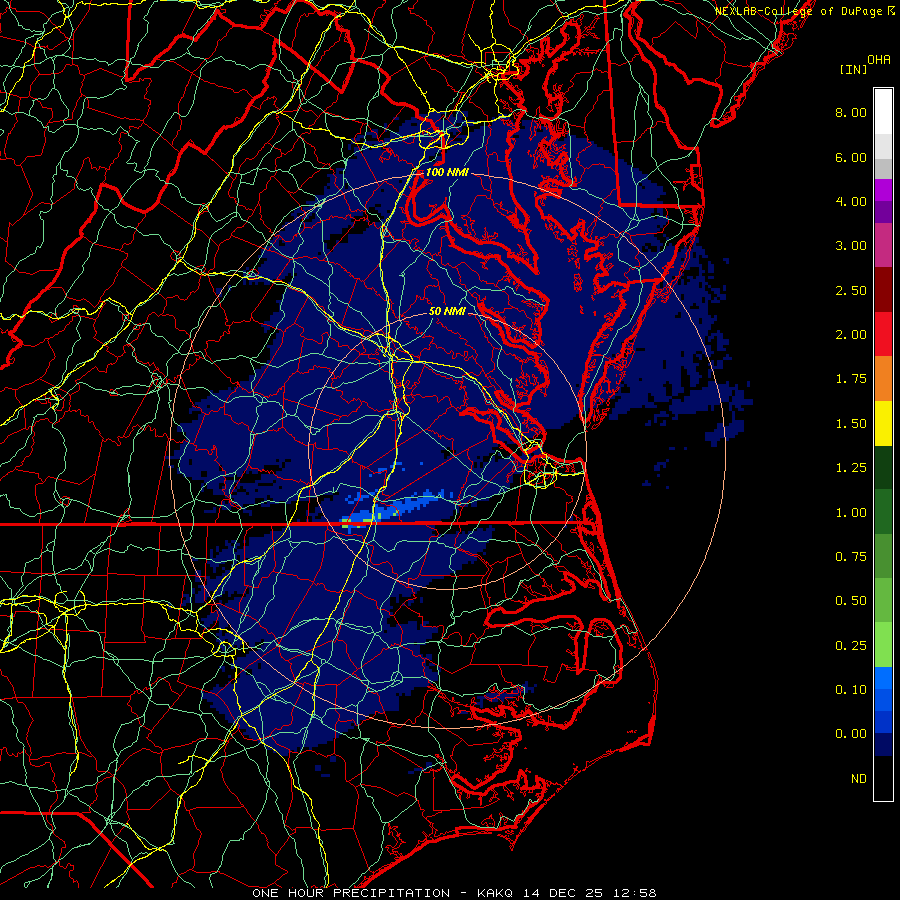900x900 pixels.
Task: Click the white swatch at top of legend
Action: [883, 112]
